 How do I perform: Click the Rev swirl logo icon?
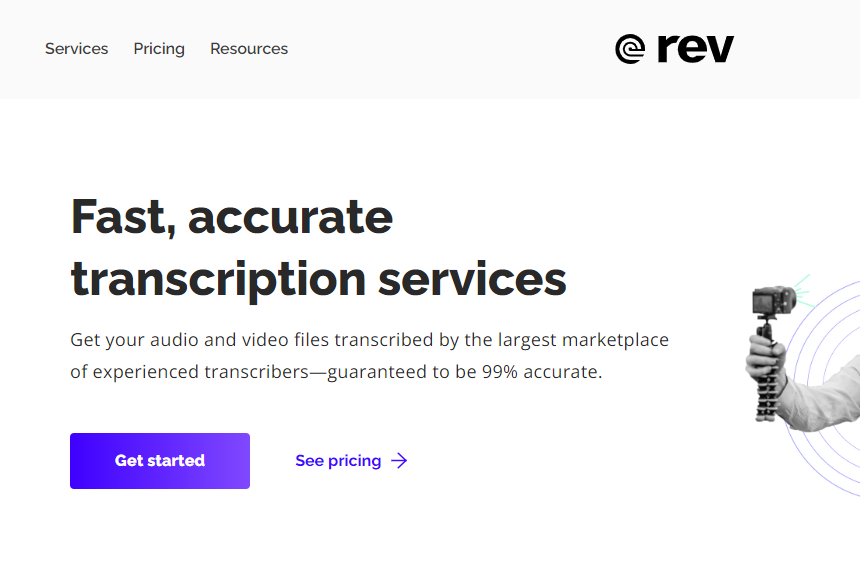coord(630,49)
